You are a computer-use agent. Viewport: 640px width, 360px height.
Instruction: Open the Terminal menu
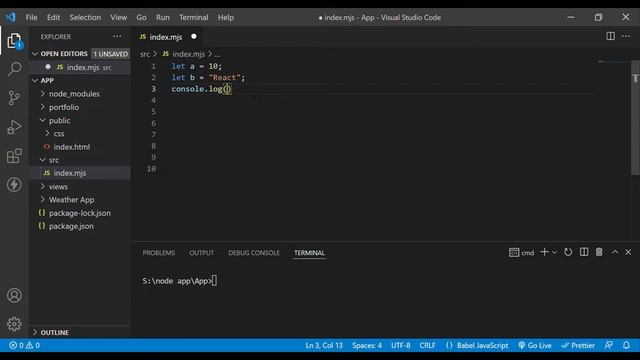point(193,18)
